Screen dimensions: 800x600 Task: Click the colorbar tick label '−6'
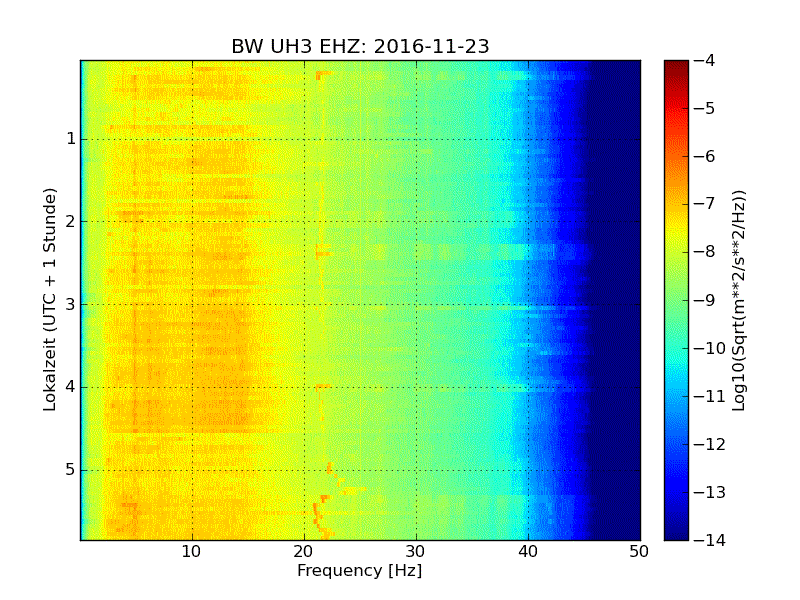click(705, 157)
